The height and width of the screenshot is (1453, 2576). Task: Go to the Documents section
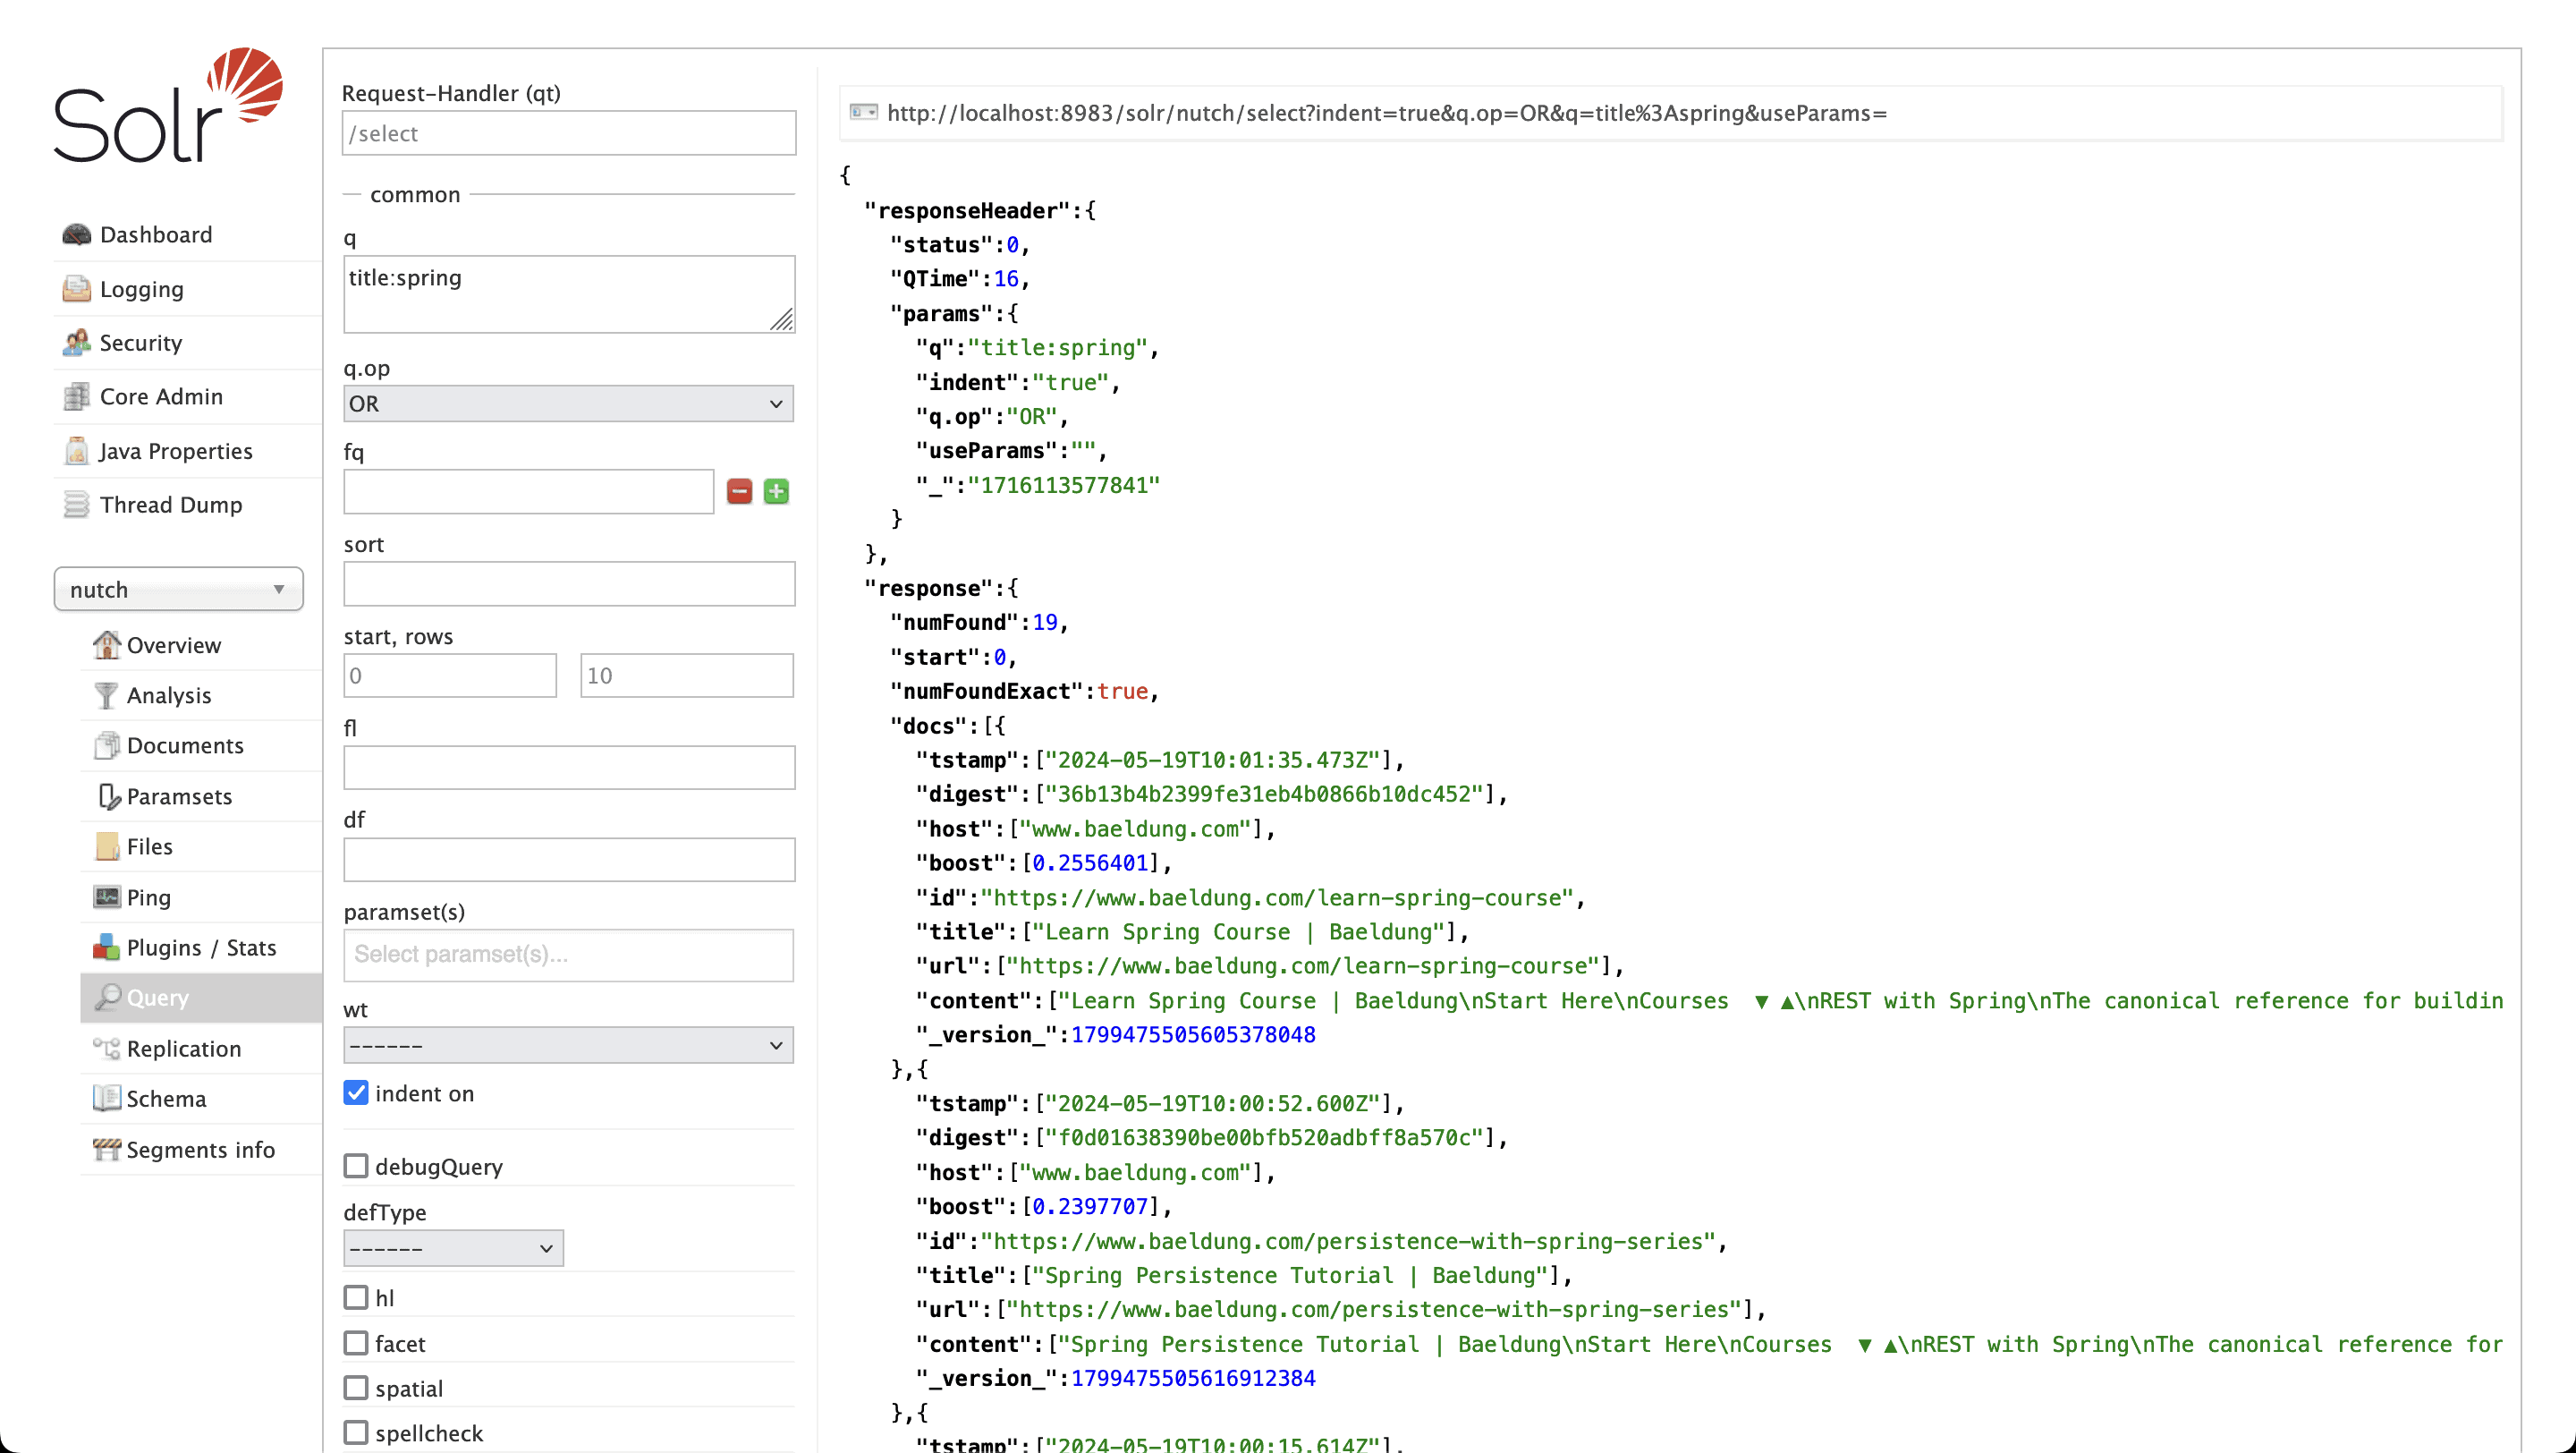pos(185,745)
